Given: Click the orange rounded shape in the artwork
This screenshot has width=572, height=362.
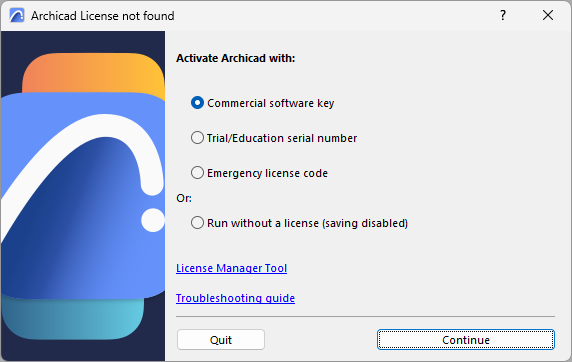Looking at the screenshot, I should click(x=93, y=73).
